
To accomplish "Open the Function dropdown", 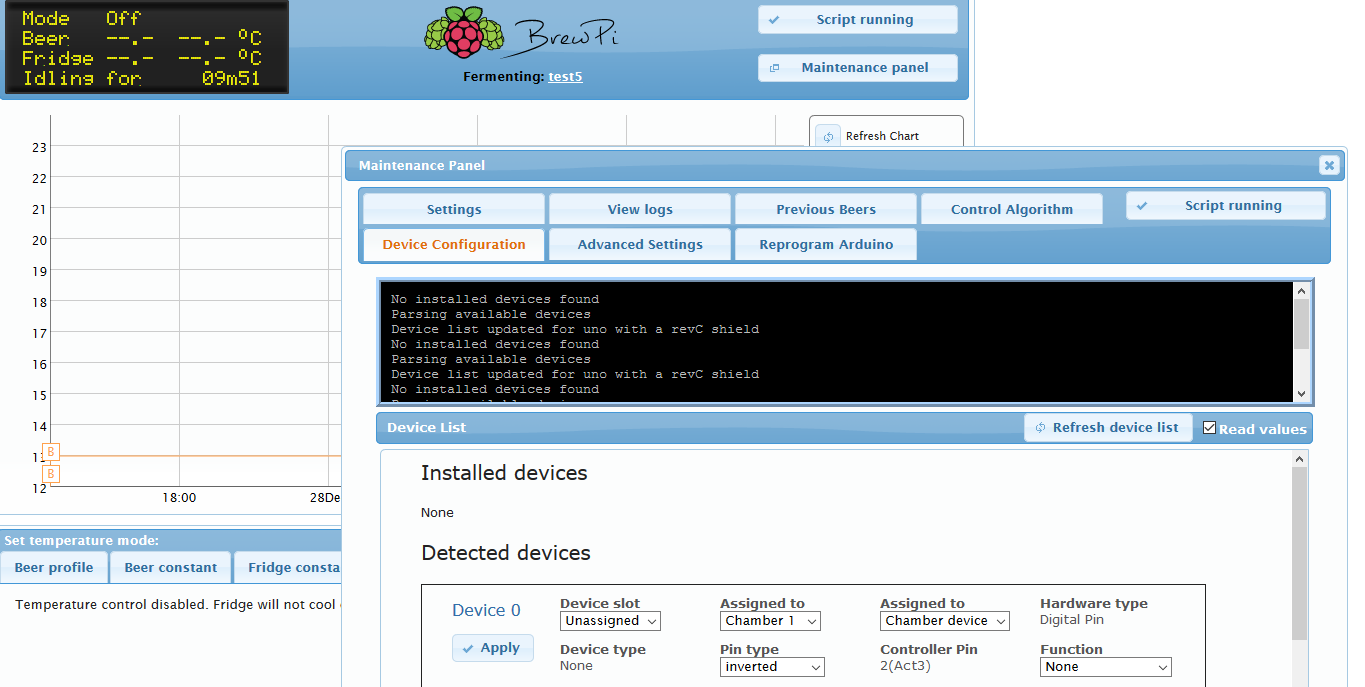I will point(1105,667).
